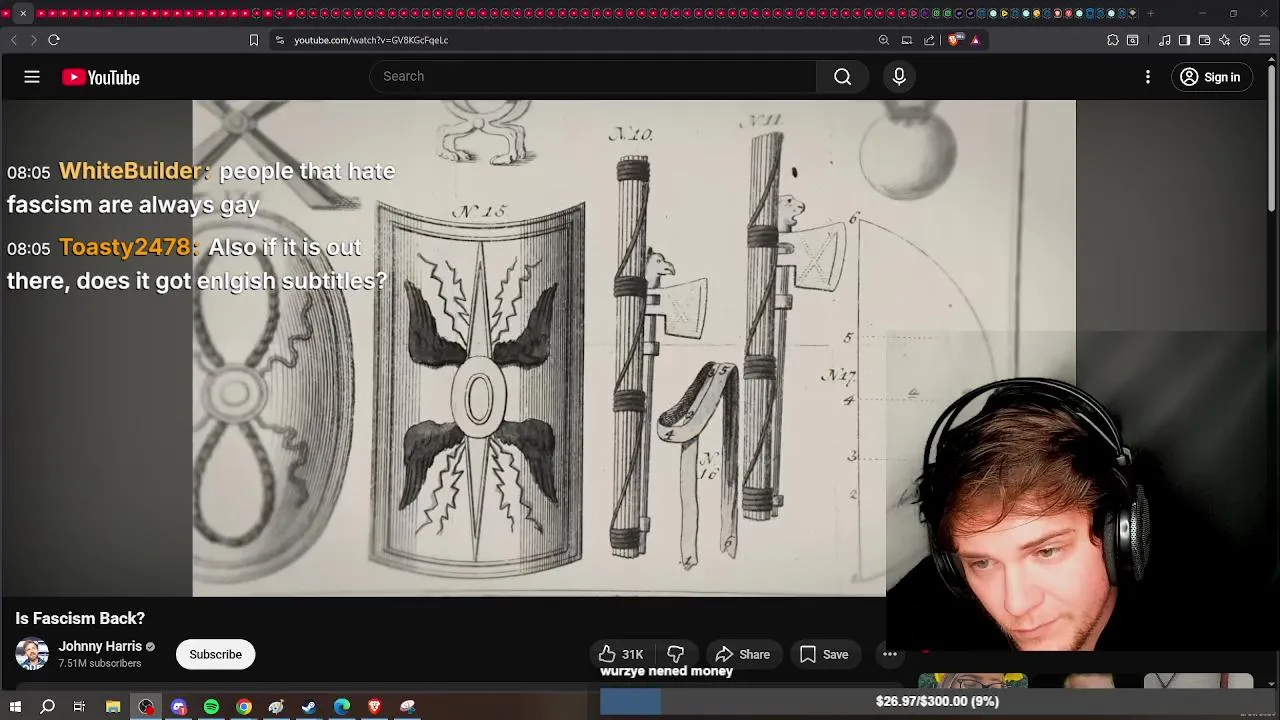Screen dimensions: 1280x720
Task: Bookmark this page icon in address bar
Action: [254, 40]
